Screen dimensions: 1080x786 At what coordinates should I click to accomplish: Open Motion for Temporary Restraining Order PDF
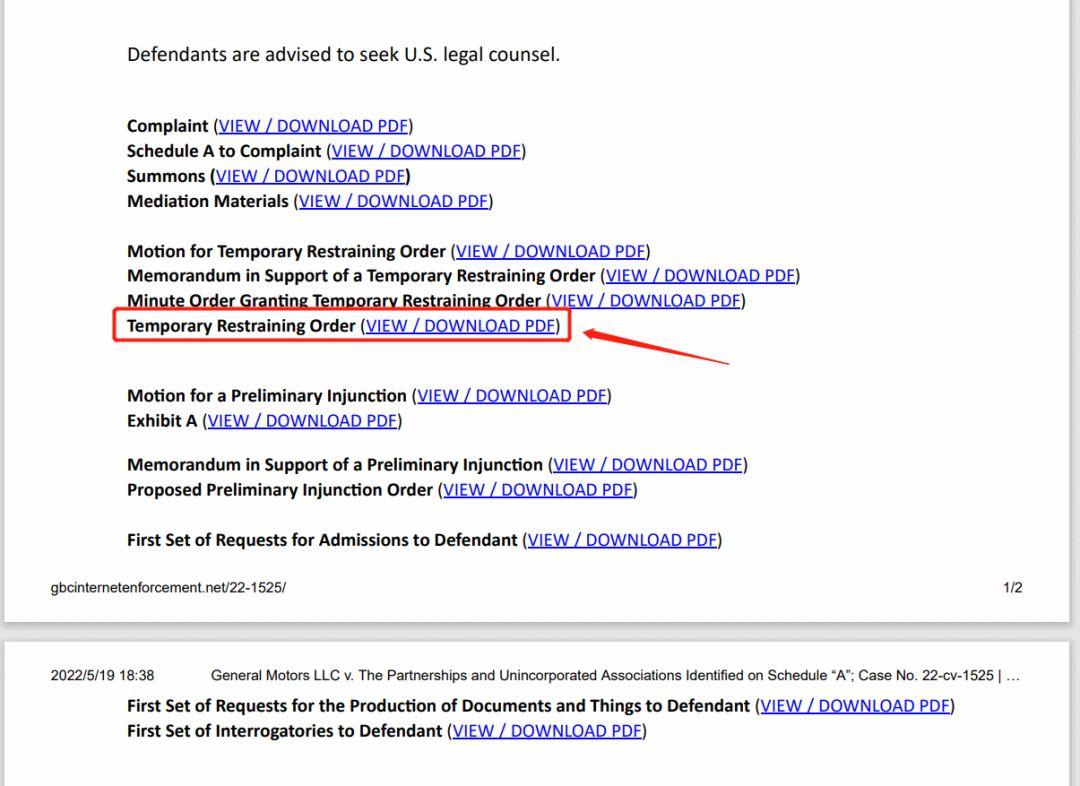[x=550, y=251]
